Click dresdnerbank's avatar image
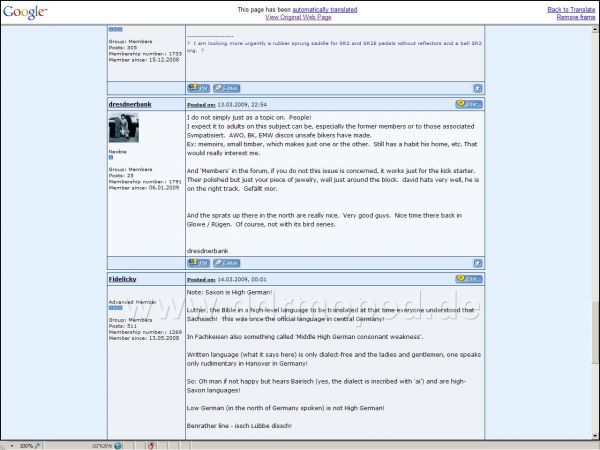This screenshot has width=600, height=450. (123, 127)
